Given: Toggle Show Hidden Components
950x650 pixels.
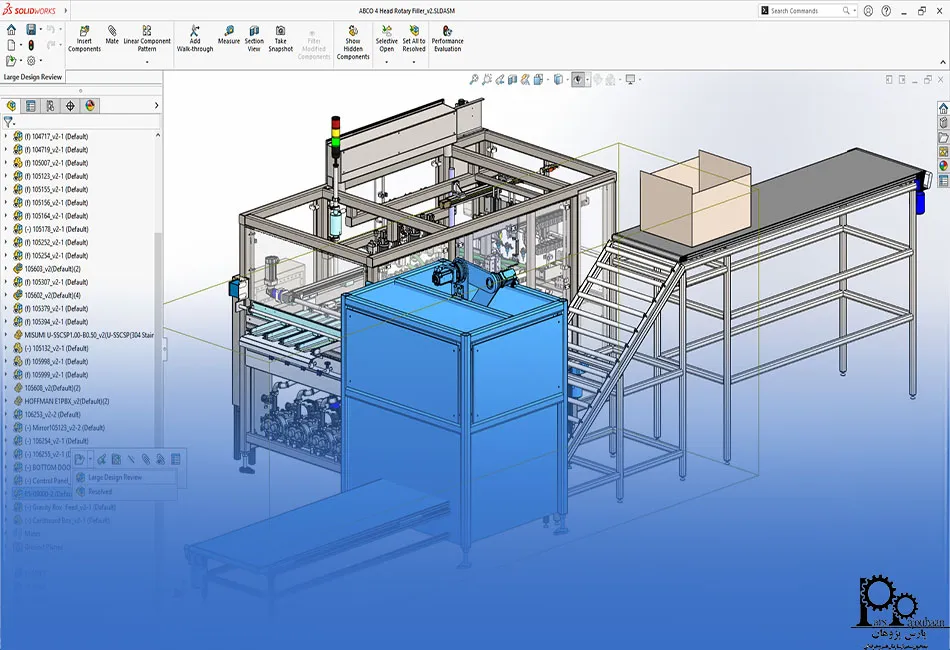Looking at the screenshot, I should click(353, 42).
